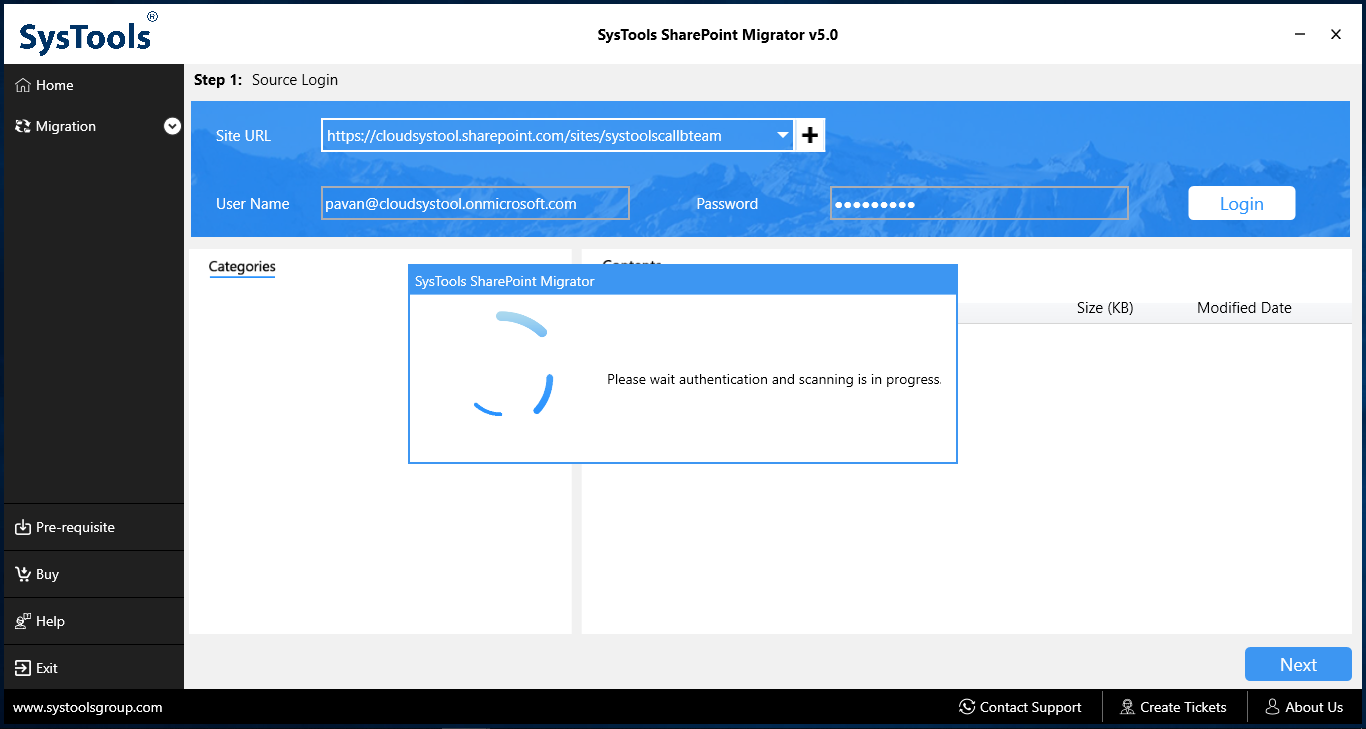Select the Contact Support icon
This screenshot has height=729, width=1366.
coord(966,707)
